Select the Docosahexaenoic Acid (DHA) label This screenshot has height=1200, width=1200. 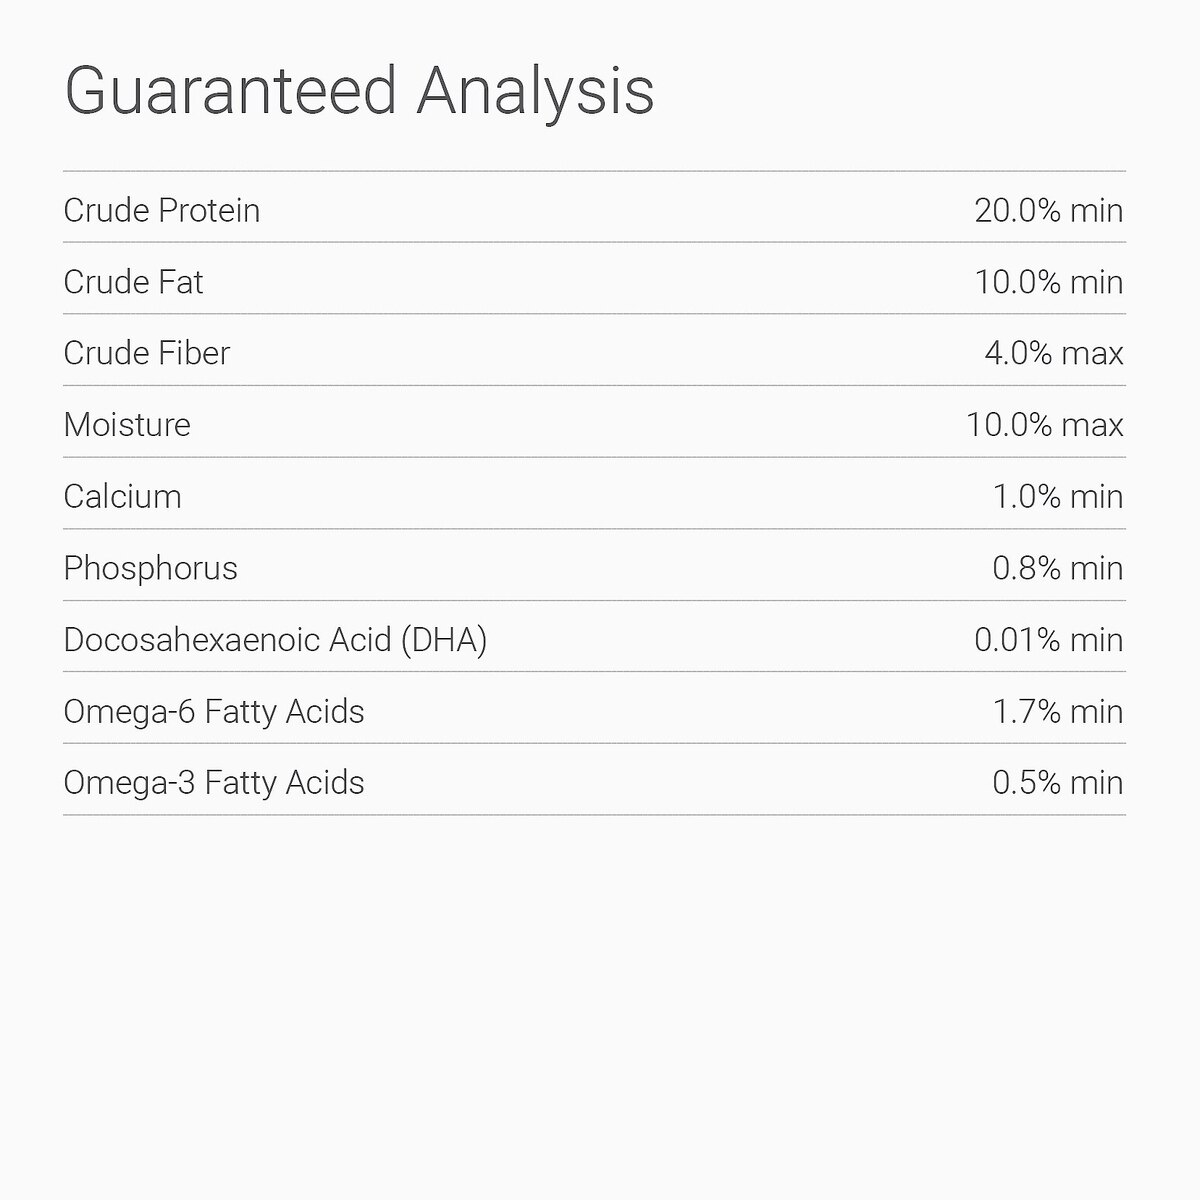275,640
